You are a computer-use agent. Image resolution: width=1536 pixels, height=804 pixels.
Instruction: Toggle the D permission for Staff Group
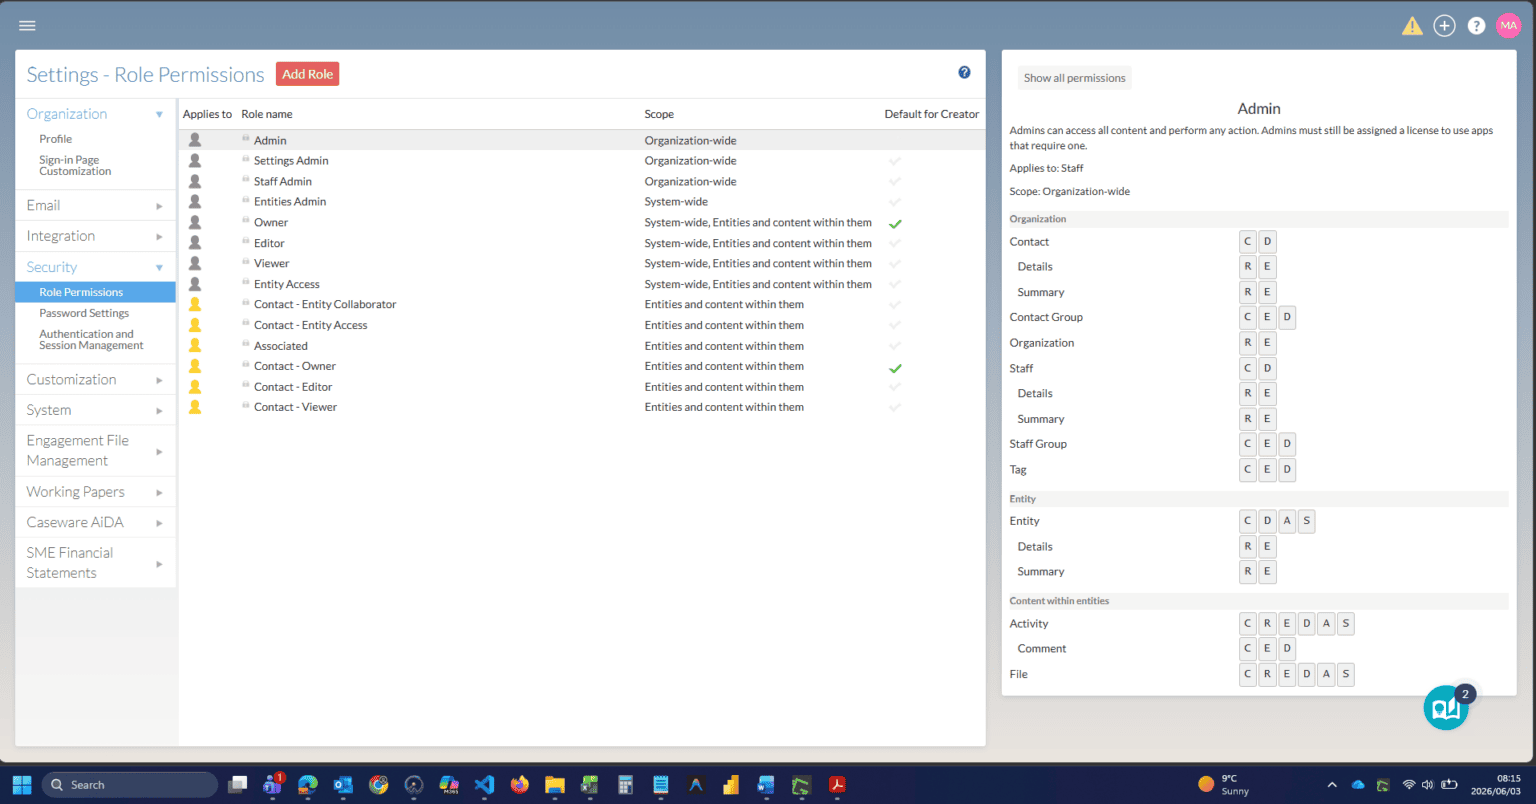click(1287, 444)
